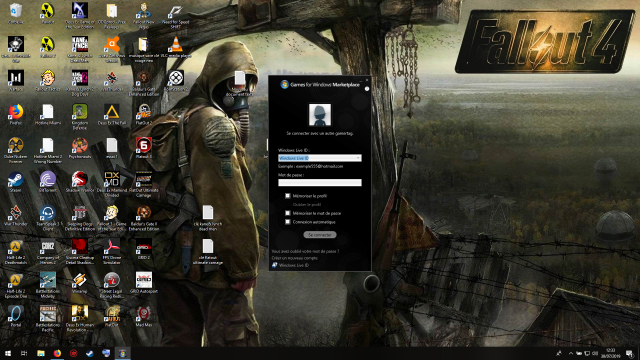Click 'Créer un nouveau compte' link
This screenshot has height=360, width=640.
click(x=295, y=258)
